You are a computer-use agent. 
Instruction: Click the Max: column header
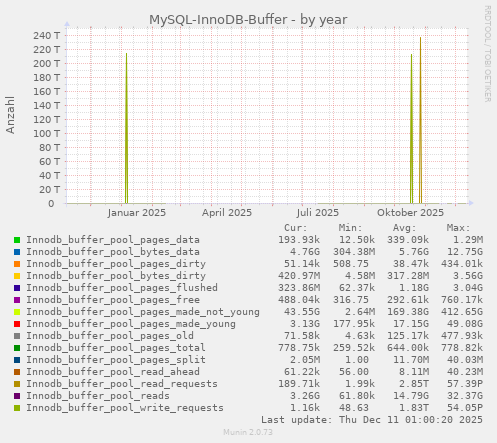pos(458,228)
